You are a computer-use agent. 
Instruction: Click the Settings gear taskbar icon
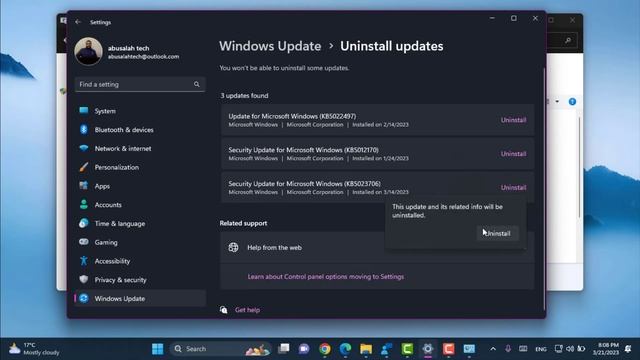[x=427, y=349]
